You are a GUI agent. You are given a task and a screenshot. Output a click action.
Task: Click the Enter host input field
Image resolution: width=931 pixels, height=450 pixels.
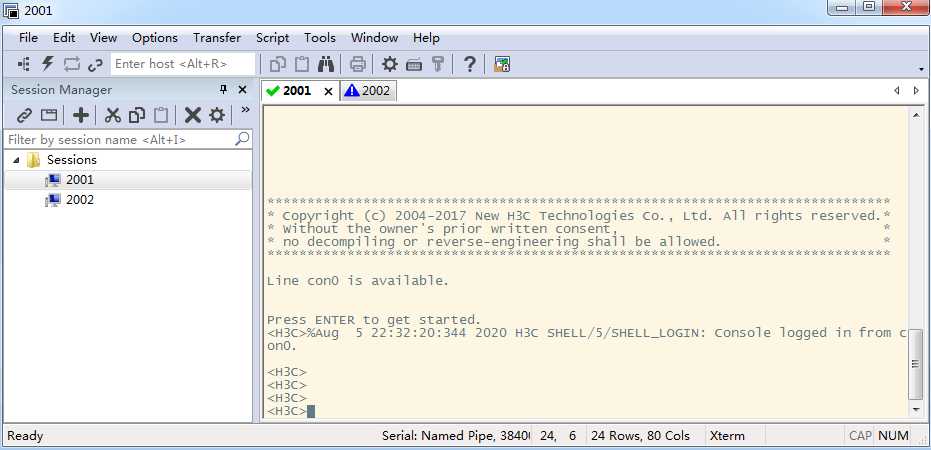click(183, 64)
